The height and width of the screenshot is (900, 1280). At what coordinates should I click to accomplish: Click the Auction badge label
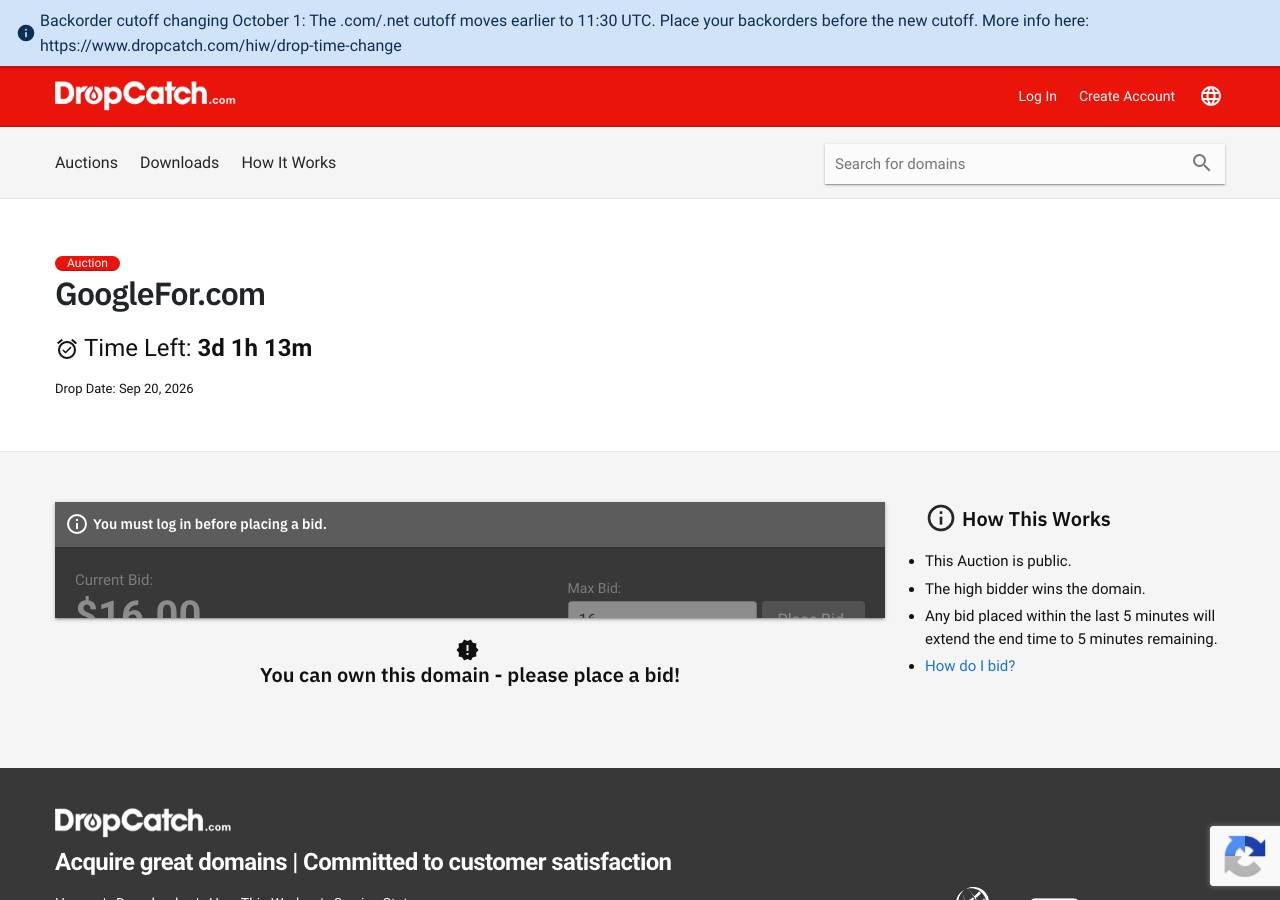pos(87,263)
